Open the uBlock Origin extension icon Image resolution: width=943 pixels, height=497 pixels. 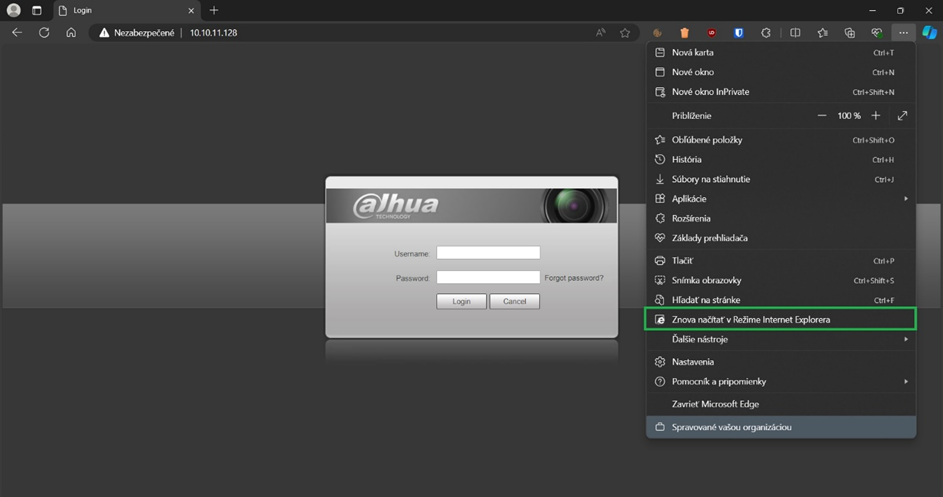tap(712, 32)
